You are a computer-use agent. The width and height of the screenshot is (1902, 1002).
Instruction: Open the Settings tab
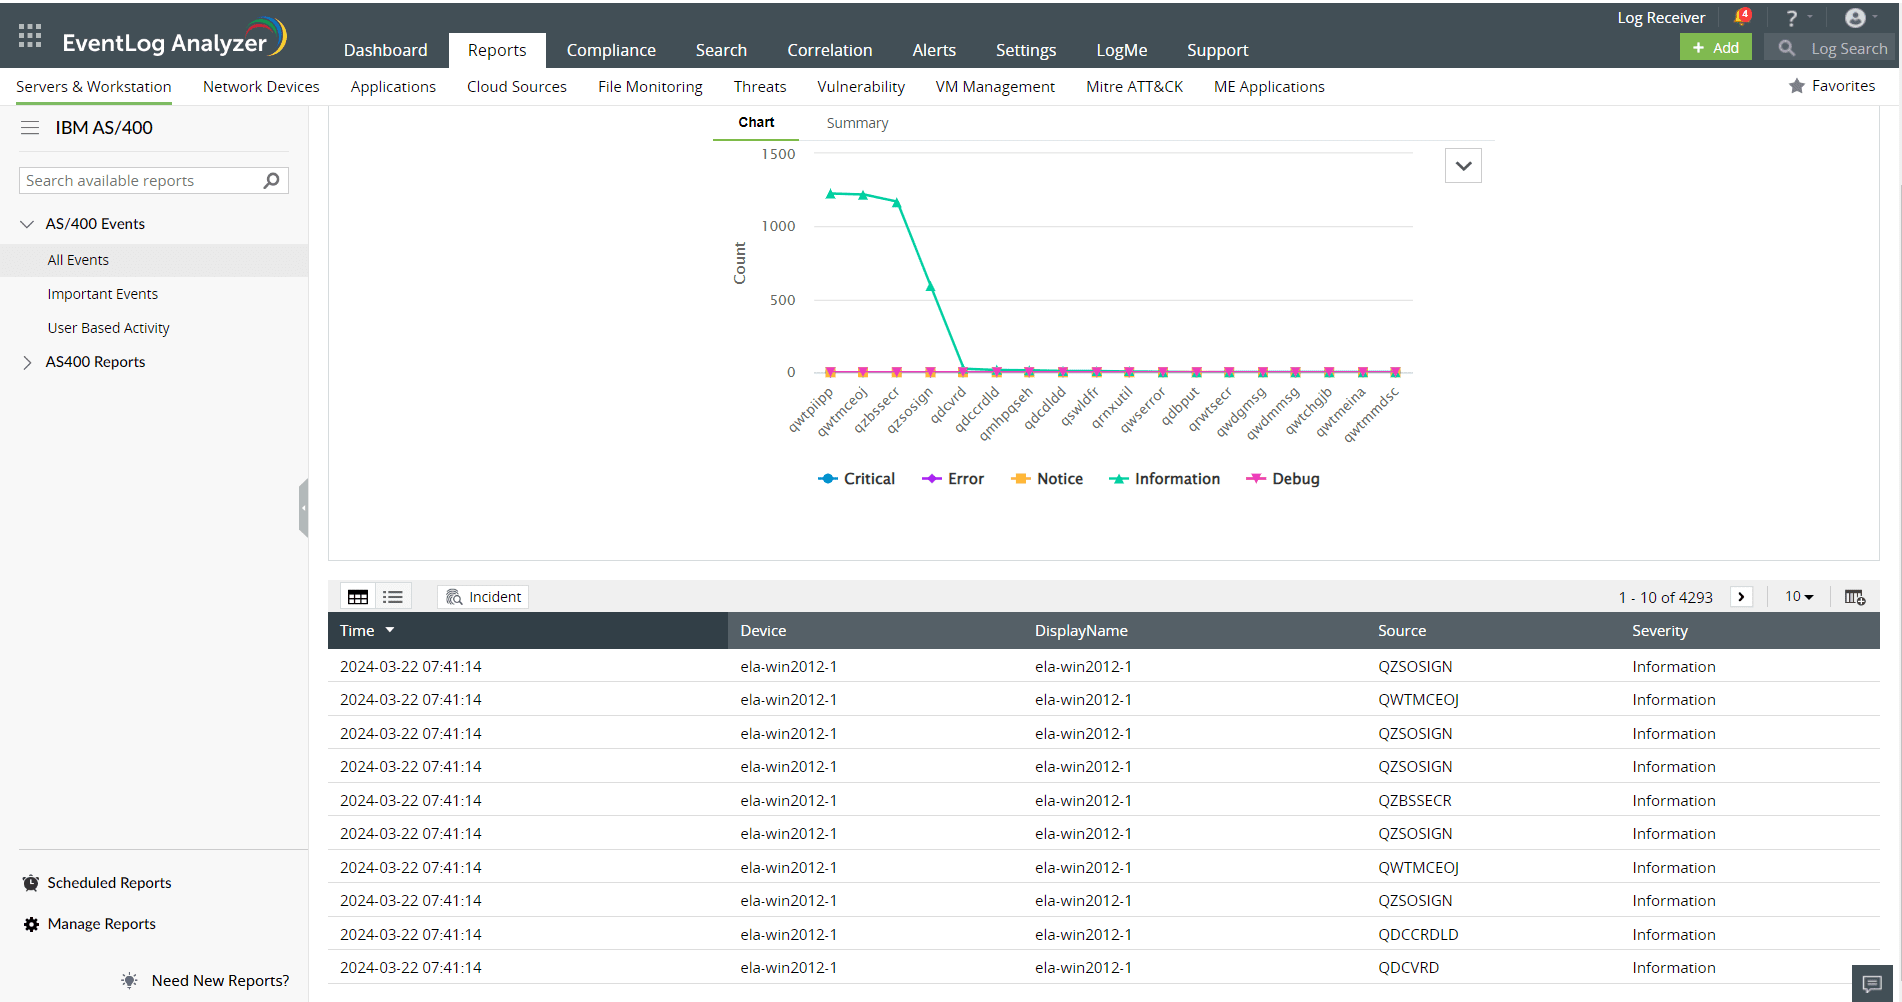click(1026, 50)
